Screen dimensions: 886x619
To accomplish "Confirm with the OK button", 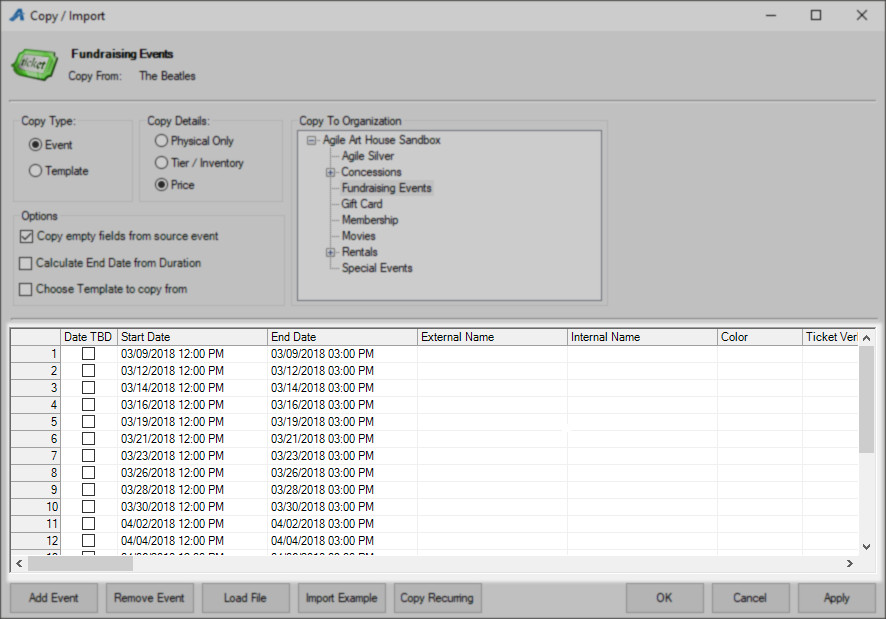I will 664,598.
